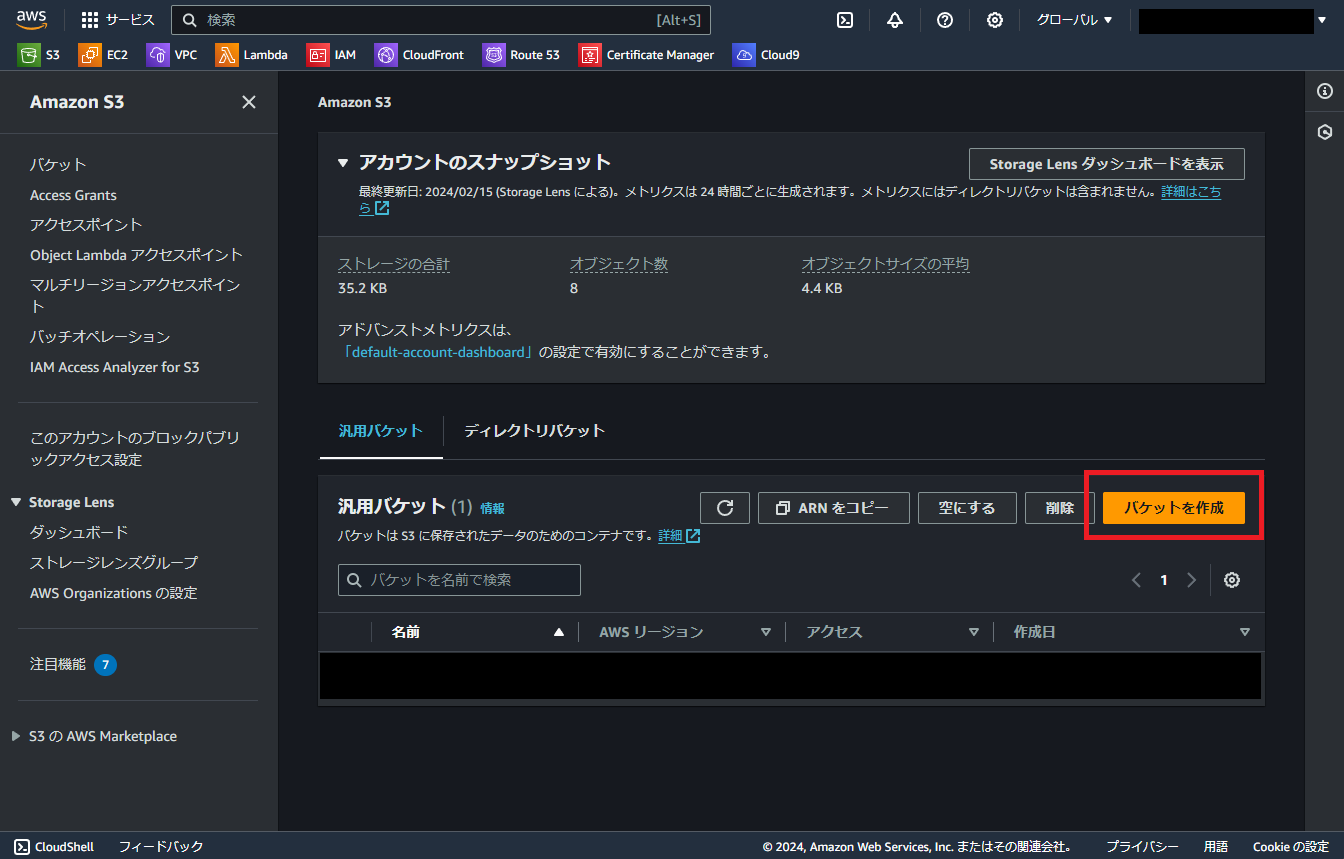This screenshot has height=859, width=1344.
Task: Switch to the ディレクトリバケット tab
Action: (534, 430)
